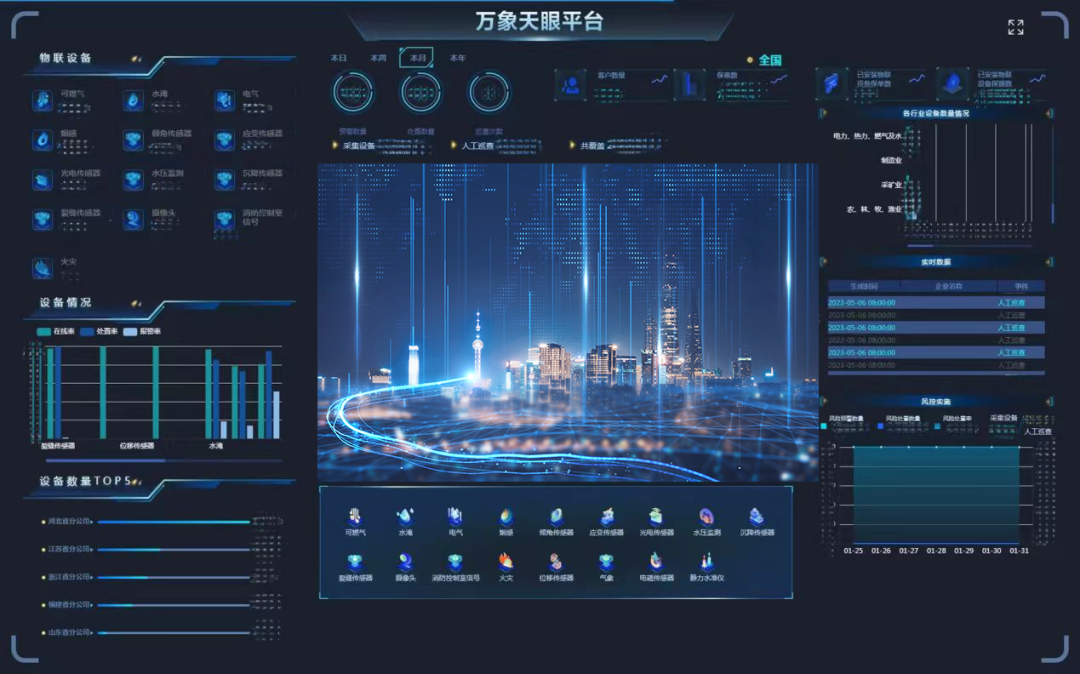Open 裂缝传感器 icon in 物联设备 panel
The height and width of the screenshot is (674, 1080).
[43, 220]
